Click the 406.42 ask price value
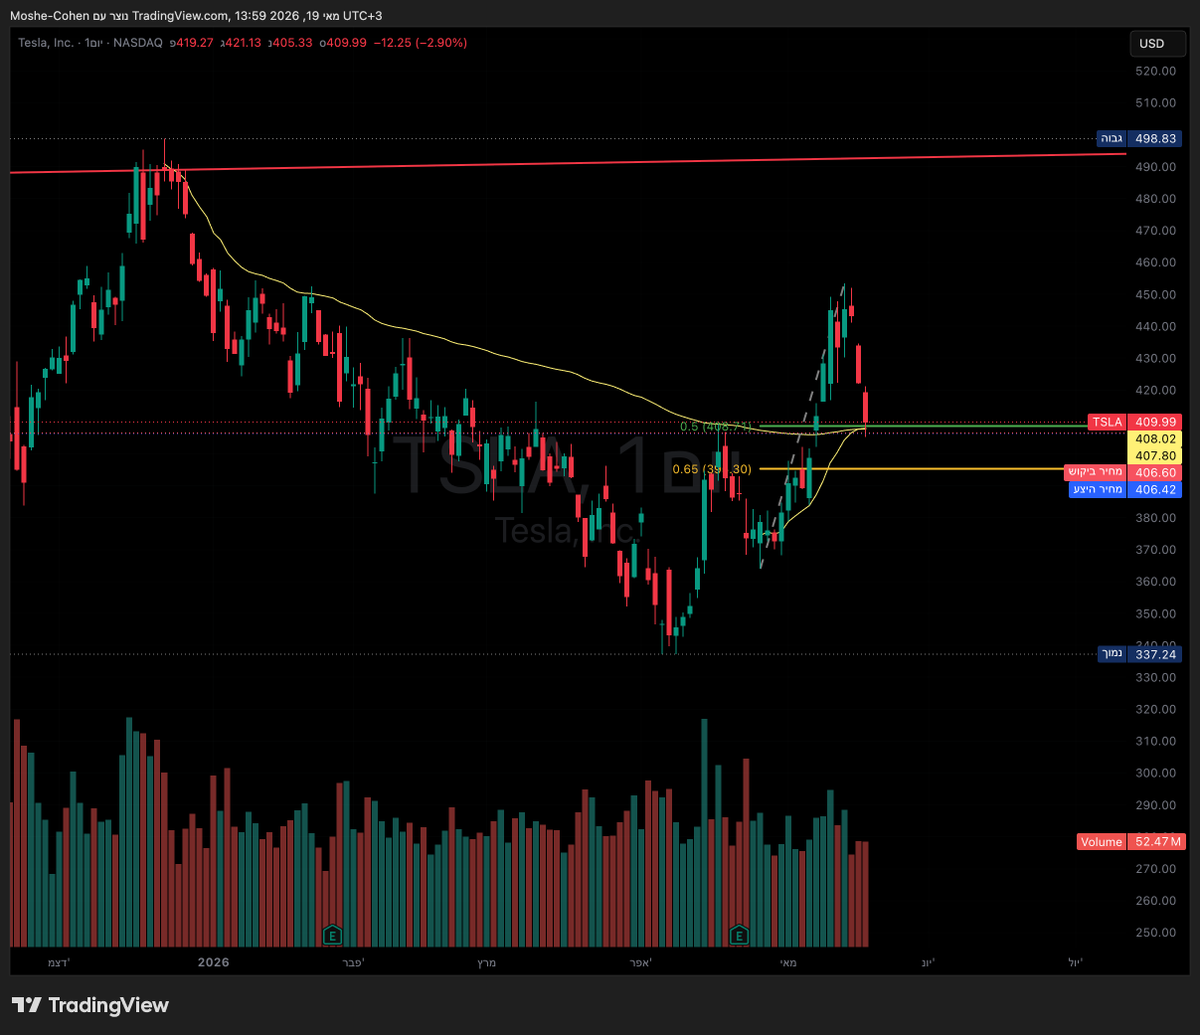This screenshot has width=1200, height=1035. [1155, 489]
